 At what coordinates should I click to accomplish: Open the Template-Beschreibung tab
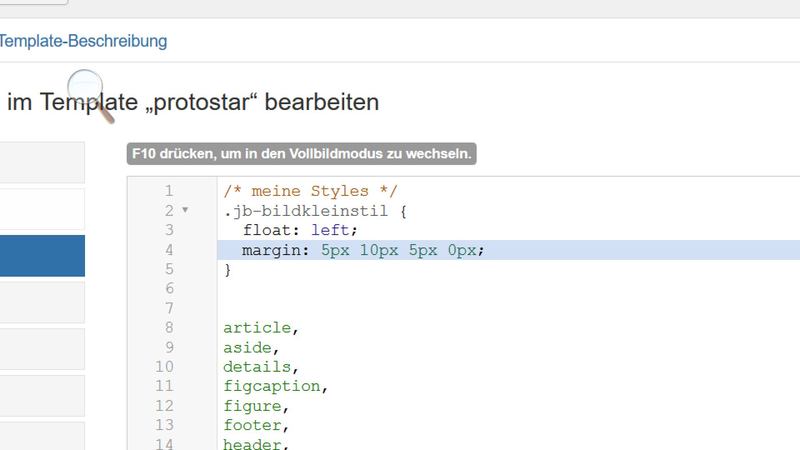coord(83,41)
